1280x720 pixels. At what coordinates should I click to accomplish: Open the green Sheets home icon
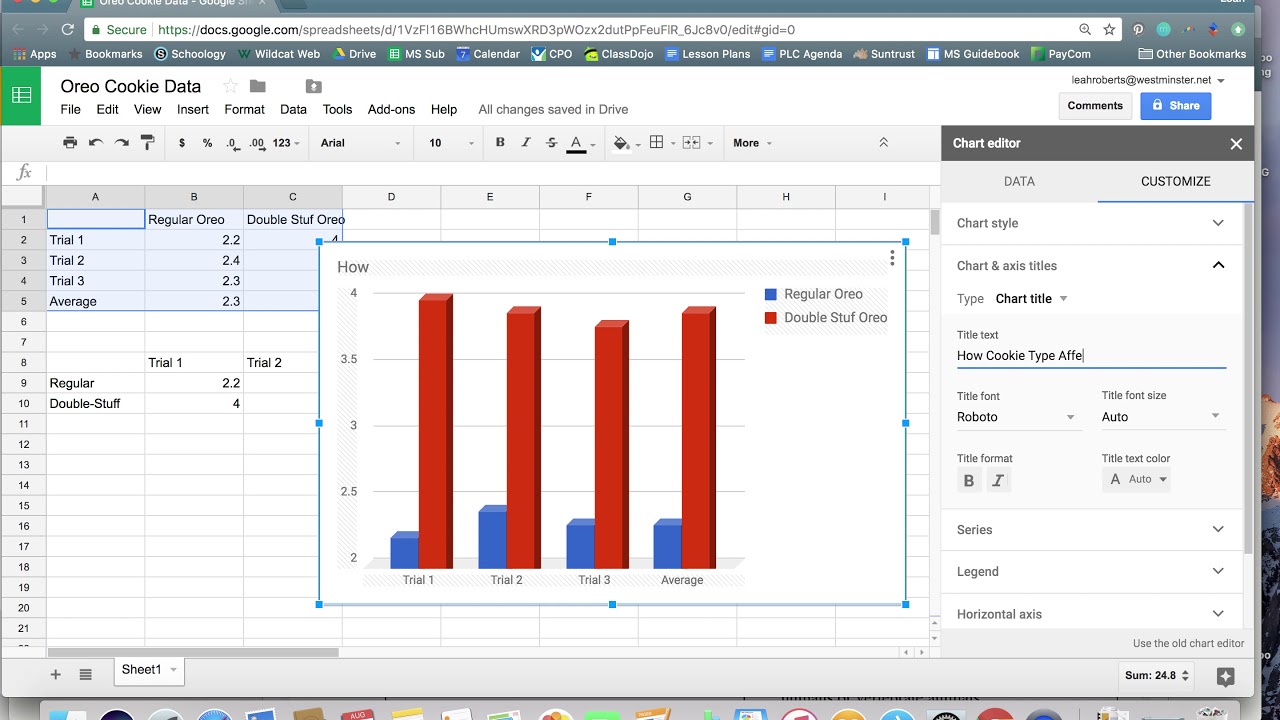click(21, 96)
